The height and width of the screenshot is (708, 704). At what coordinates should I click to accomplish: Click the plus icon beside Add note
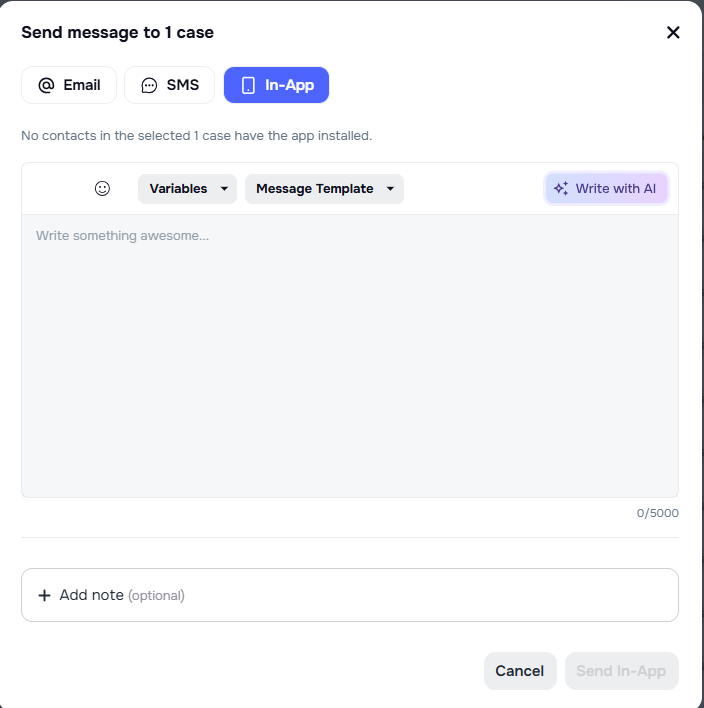pyautogui.click(x=44, y=595)
